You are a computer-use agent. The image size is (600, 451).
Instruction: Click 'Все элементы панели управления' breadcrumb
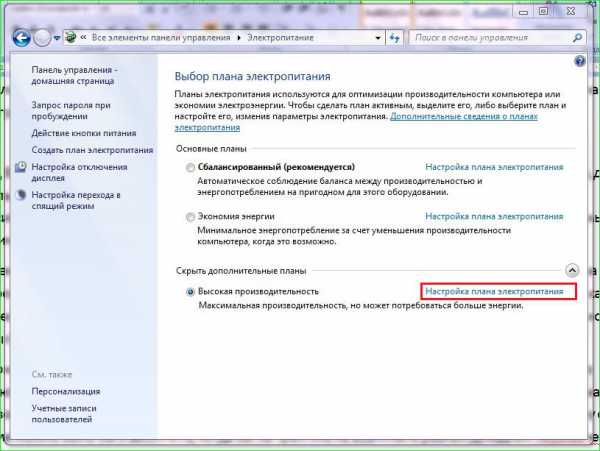(161, 37)
